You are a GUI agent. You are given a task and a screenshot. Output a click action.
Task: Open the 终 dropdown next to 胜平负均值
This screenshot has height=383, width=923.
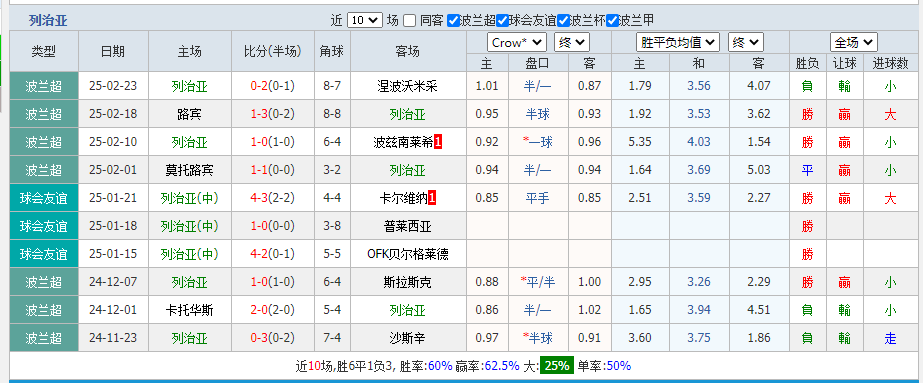[746, 42]
